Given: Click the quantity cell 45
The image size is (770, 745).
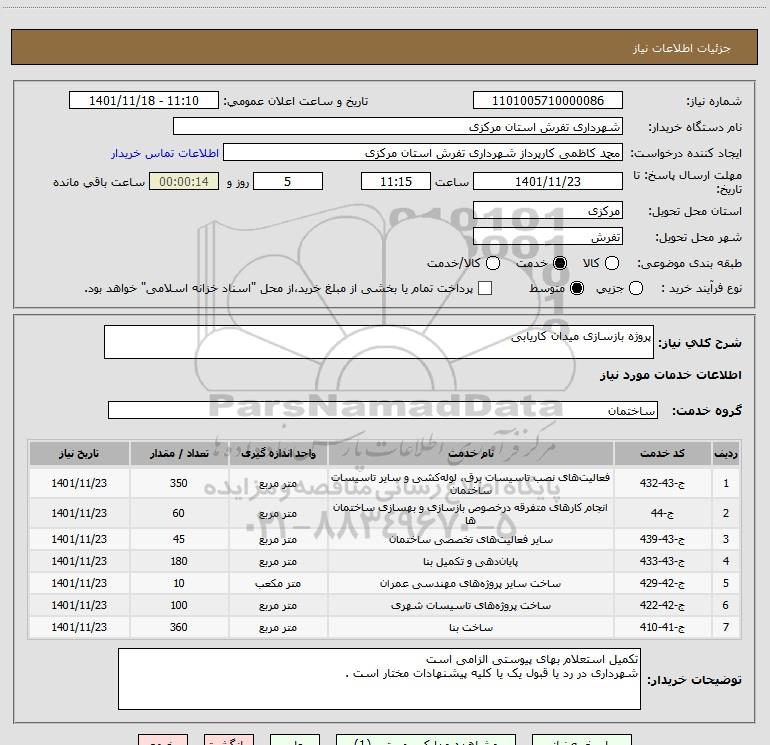Looking at the screenshot, I should (x=179, y=539).
